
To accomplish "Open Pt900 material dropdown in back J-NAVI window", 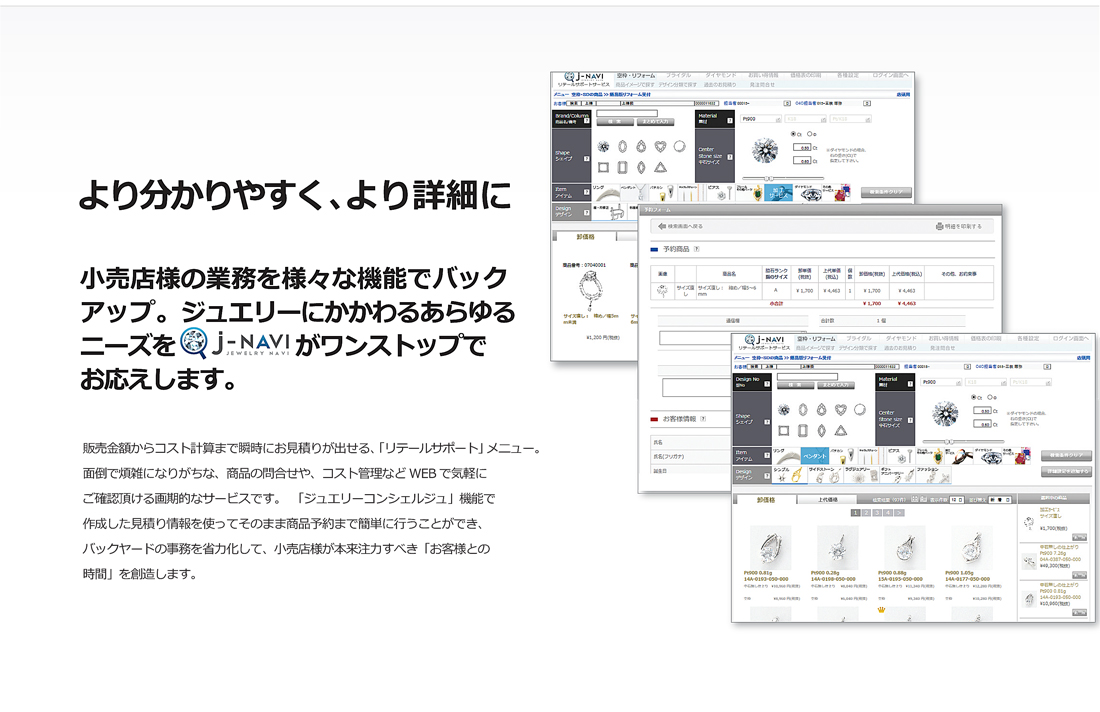I will [761, 119].
